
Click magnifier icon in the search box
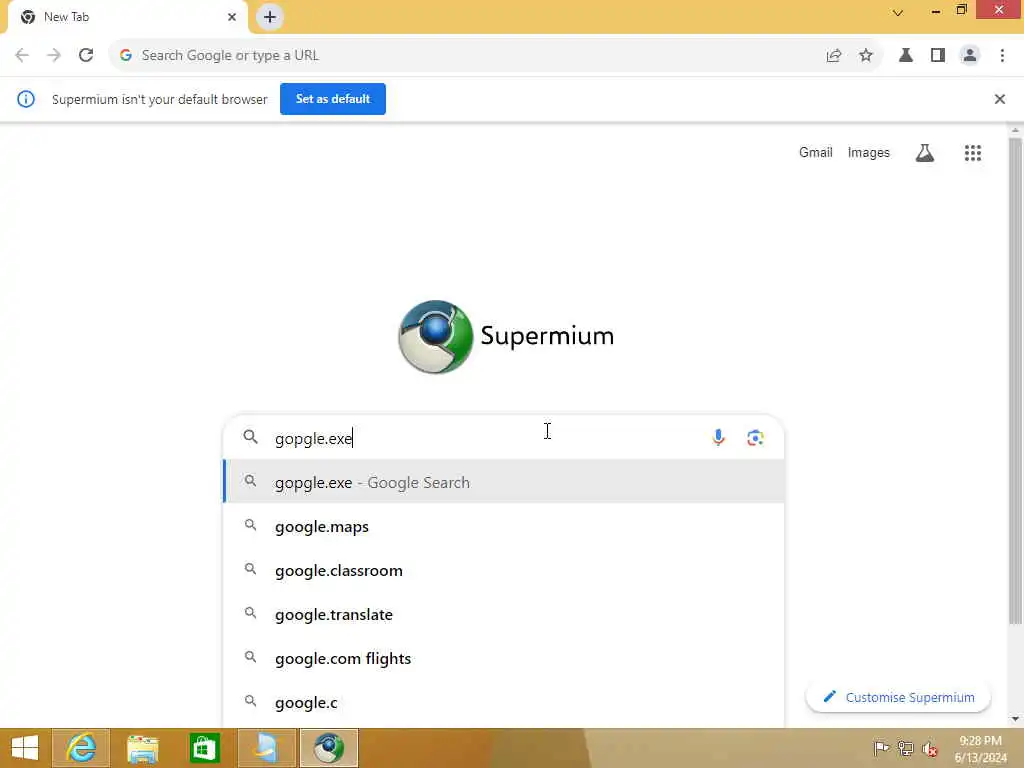point(250,437)
